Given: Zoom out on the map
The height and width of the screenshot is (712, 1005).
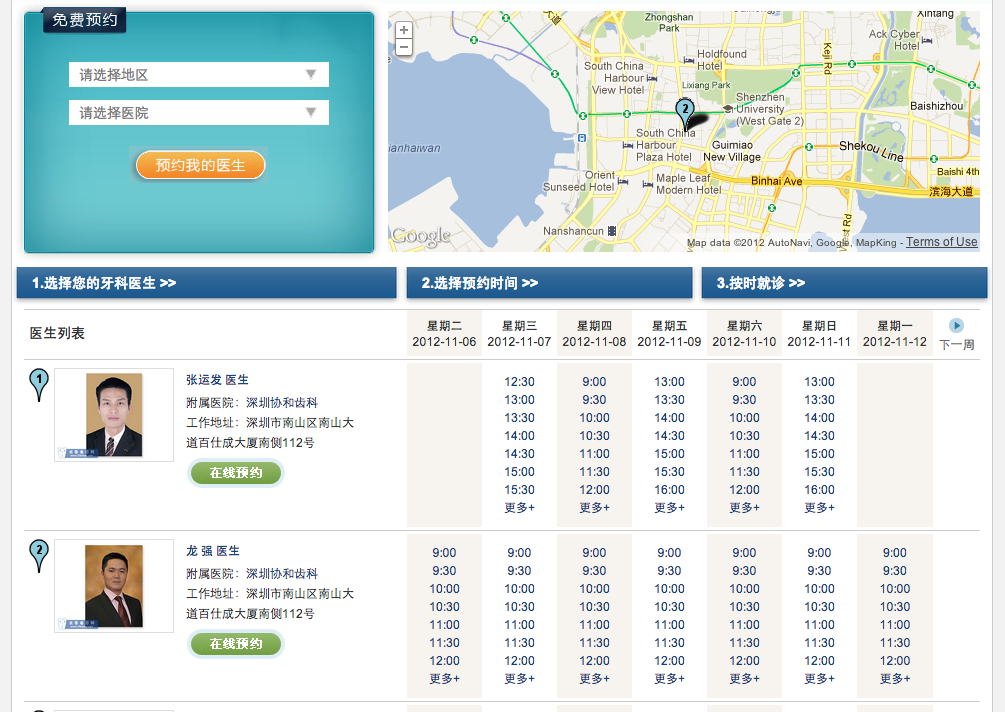Looking at the screenshot, I should 404,47.
